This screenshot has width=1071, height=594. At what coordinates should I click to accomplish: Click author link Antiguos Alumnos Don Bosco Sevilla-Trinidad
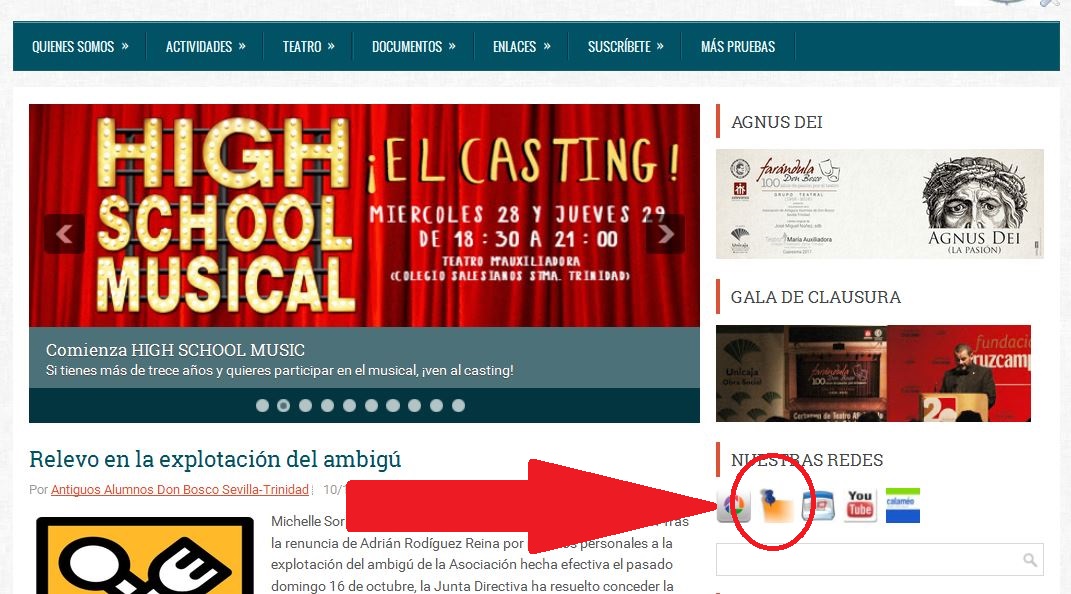tap(180, 490)
